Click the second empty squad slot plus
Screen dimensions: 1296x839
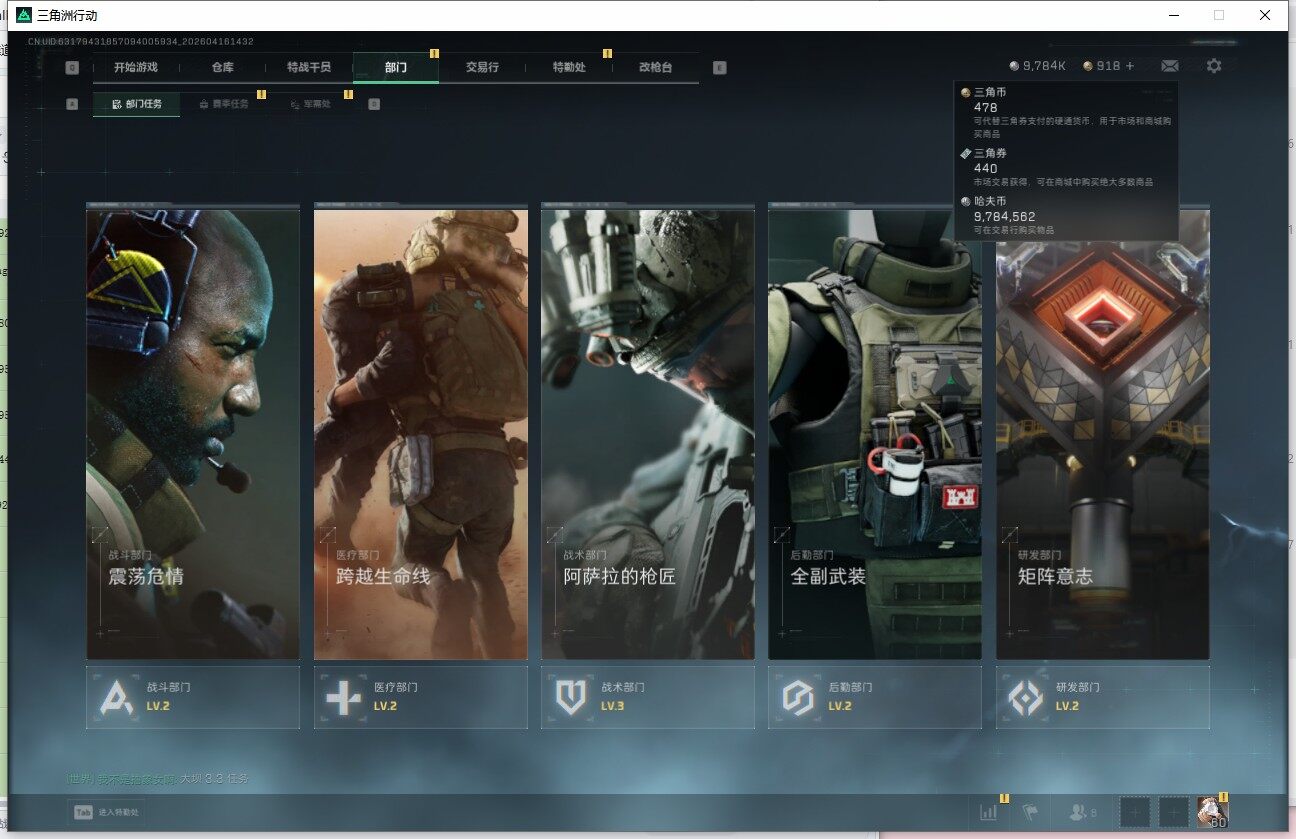pyautogui.click(x=1173, y=812)
